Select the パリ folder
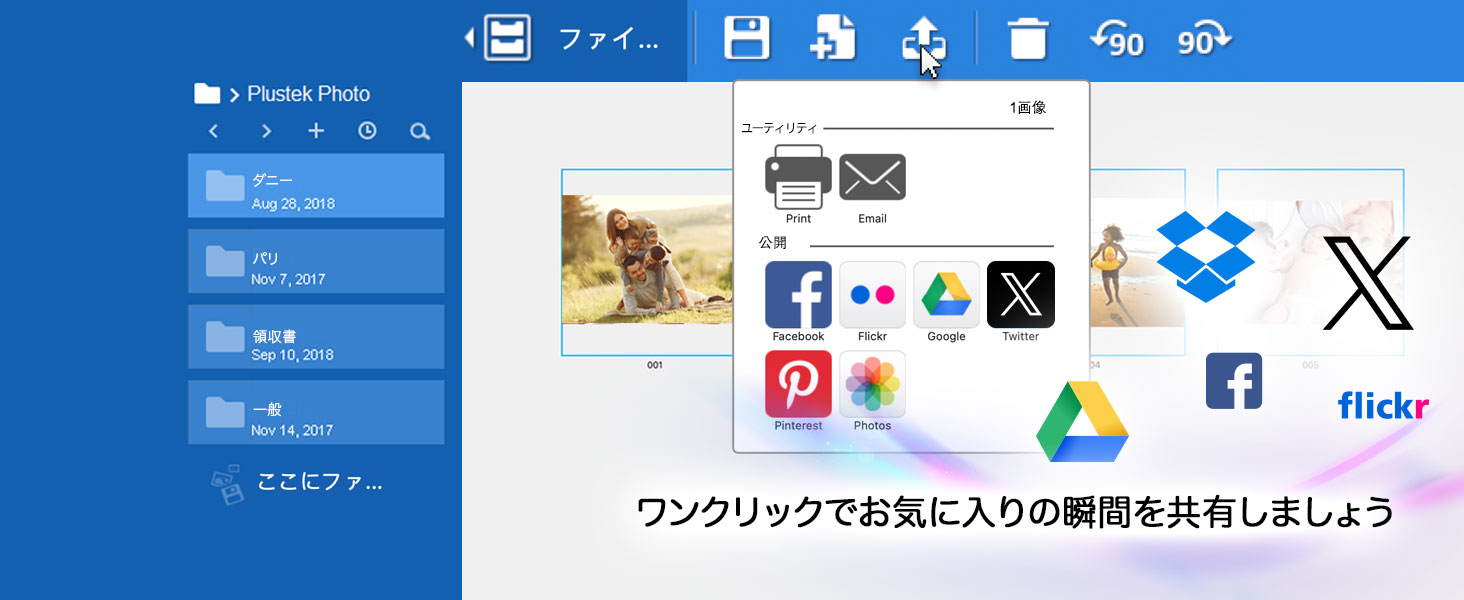The width and height of the screenshot is (1464, 600). 316,261
